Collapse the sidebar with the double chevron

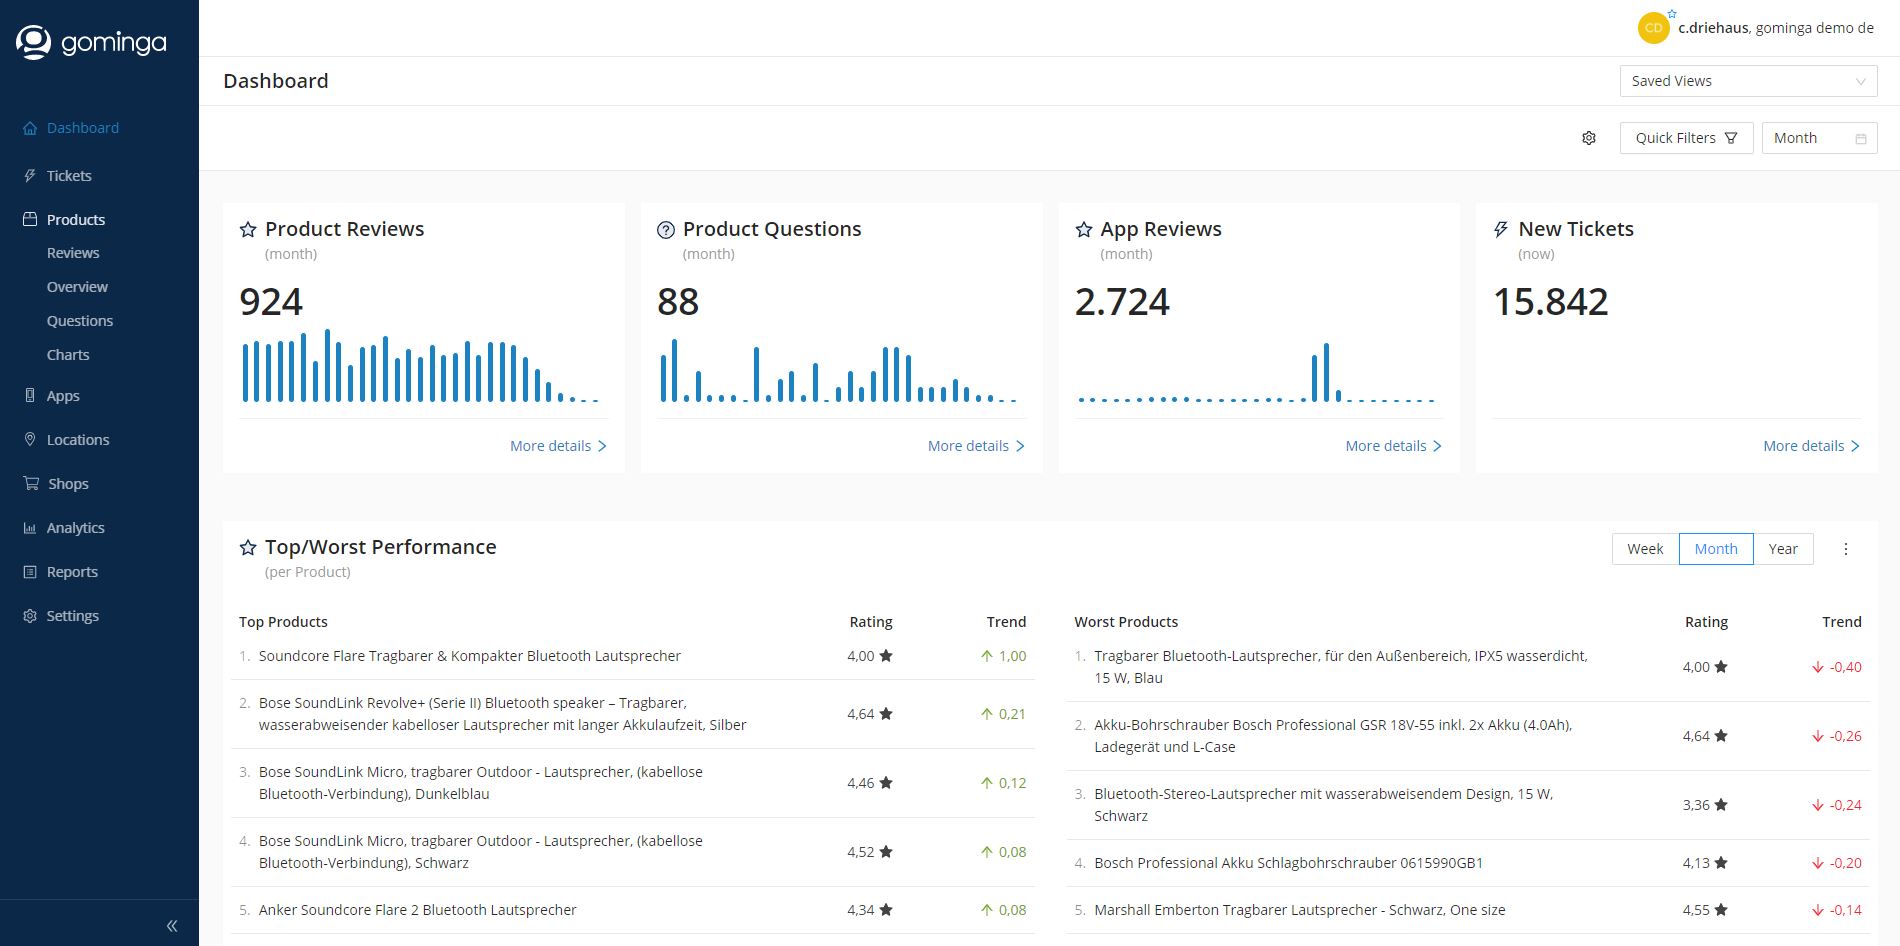(x=171, y=925)
